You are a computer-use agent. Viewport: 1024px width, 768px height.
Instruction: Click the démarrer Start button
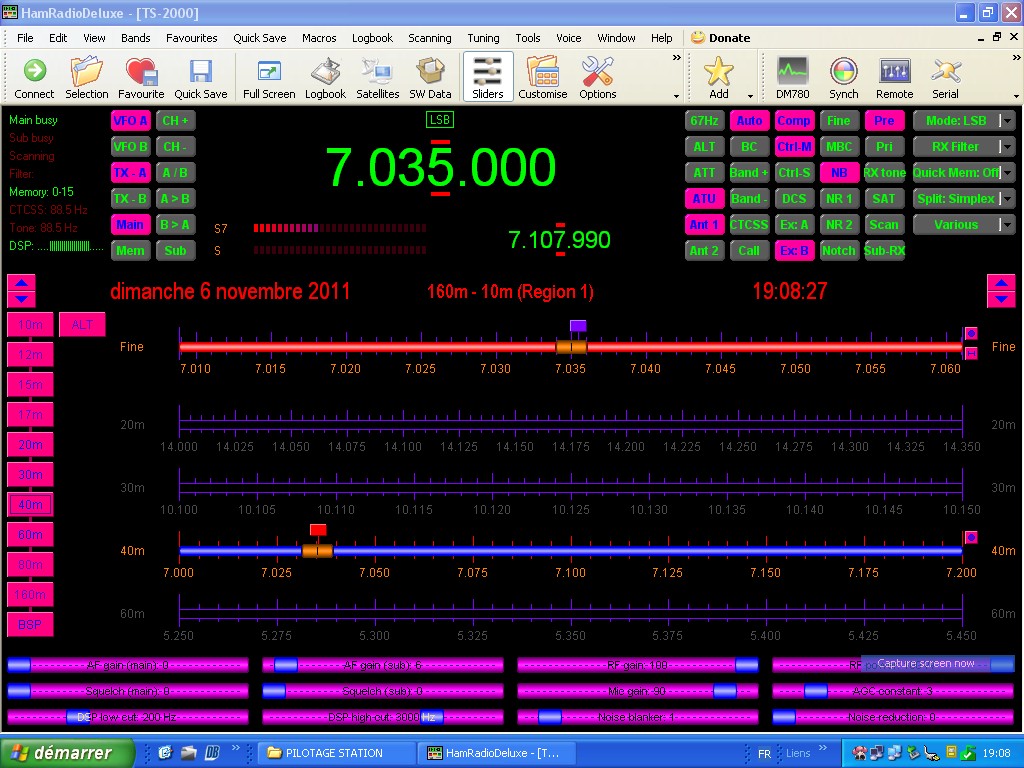click(67, 753)
